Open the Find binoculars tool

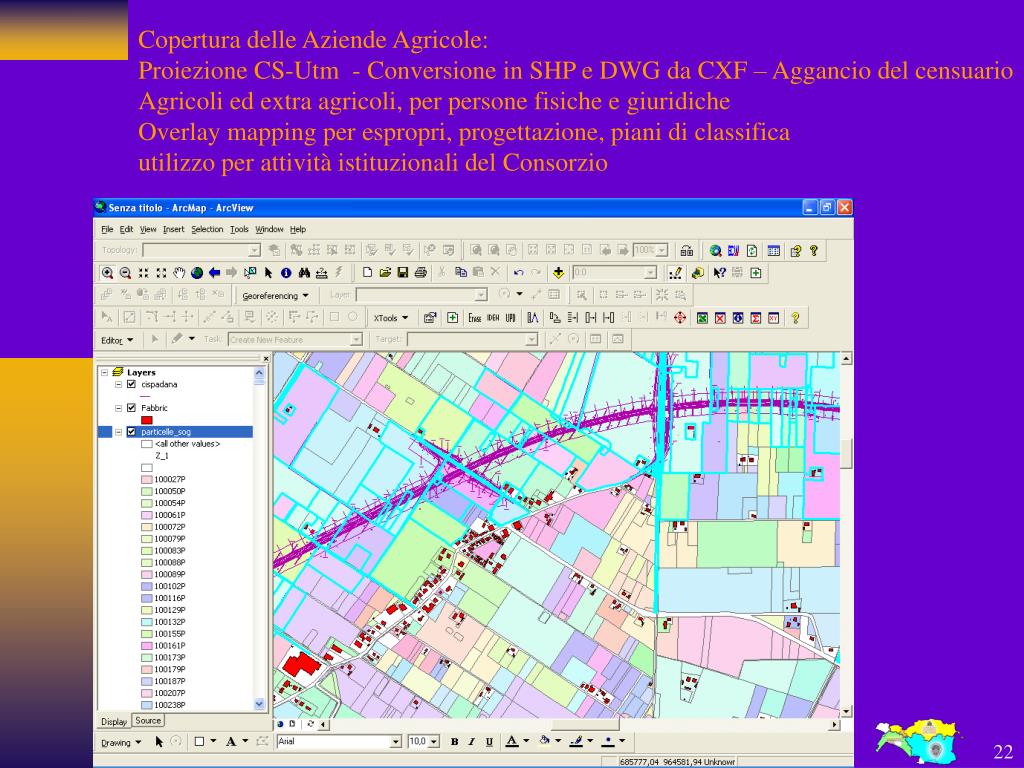pos(304,273)
